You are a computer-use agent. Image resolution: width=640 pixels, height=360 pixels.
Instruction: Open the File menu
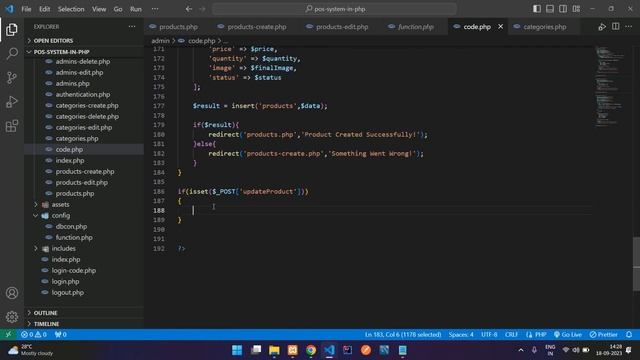pos(26,9)
